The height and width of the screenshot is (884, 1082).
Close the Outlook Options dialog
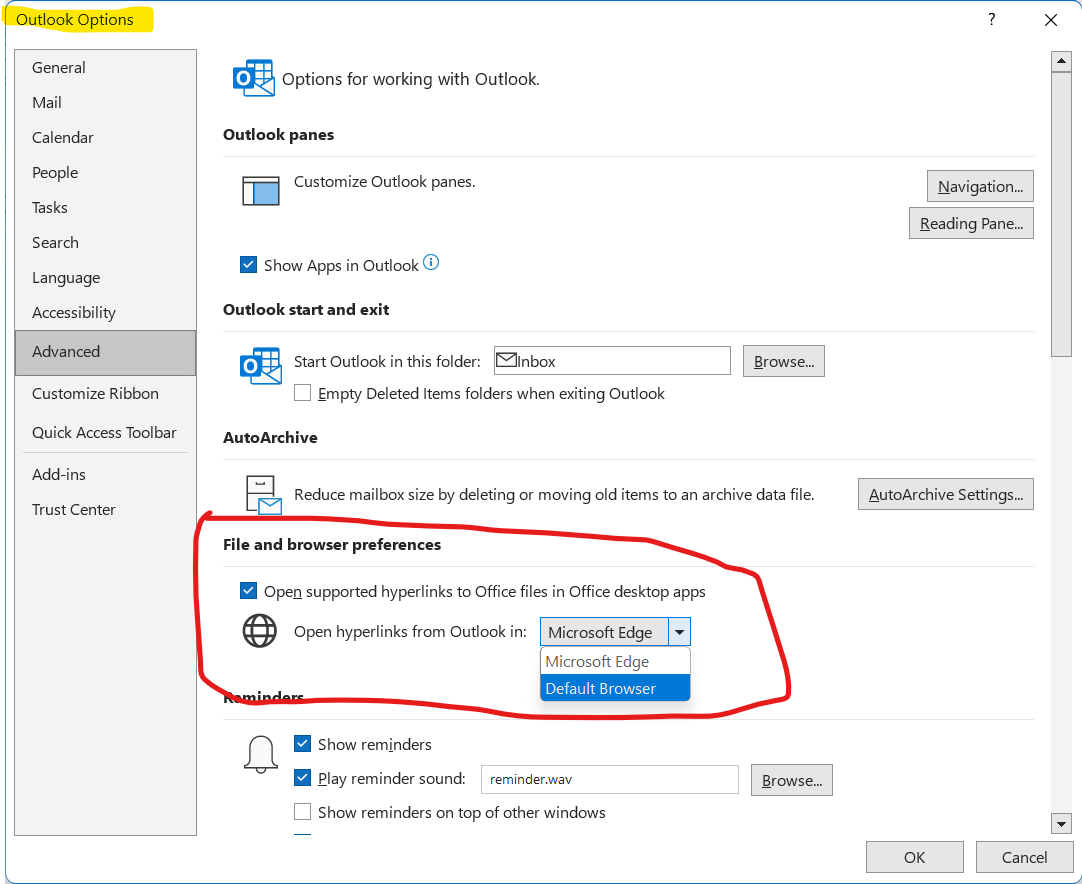click(x=1050, y=20)
